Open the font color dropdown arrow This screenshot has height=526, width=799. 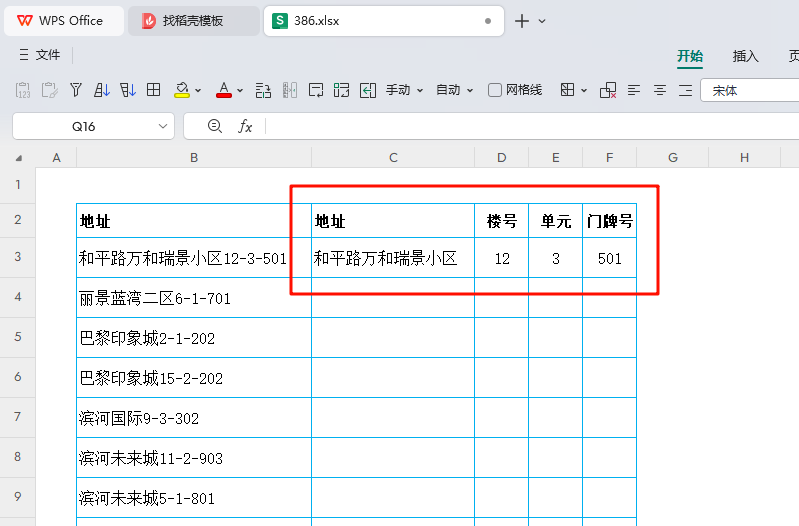pyautogui.click(x=240, y=91)
